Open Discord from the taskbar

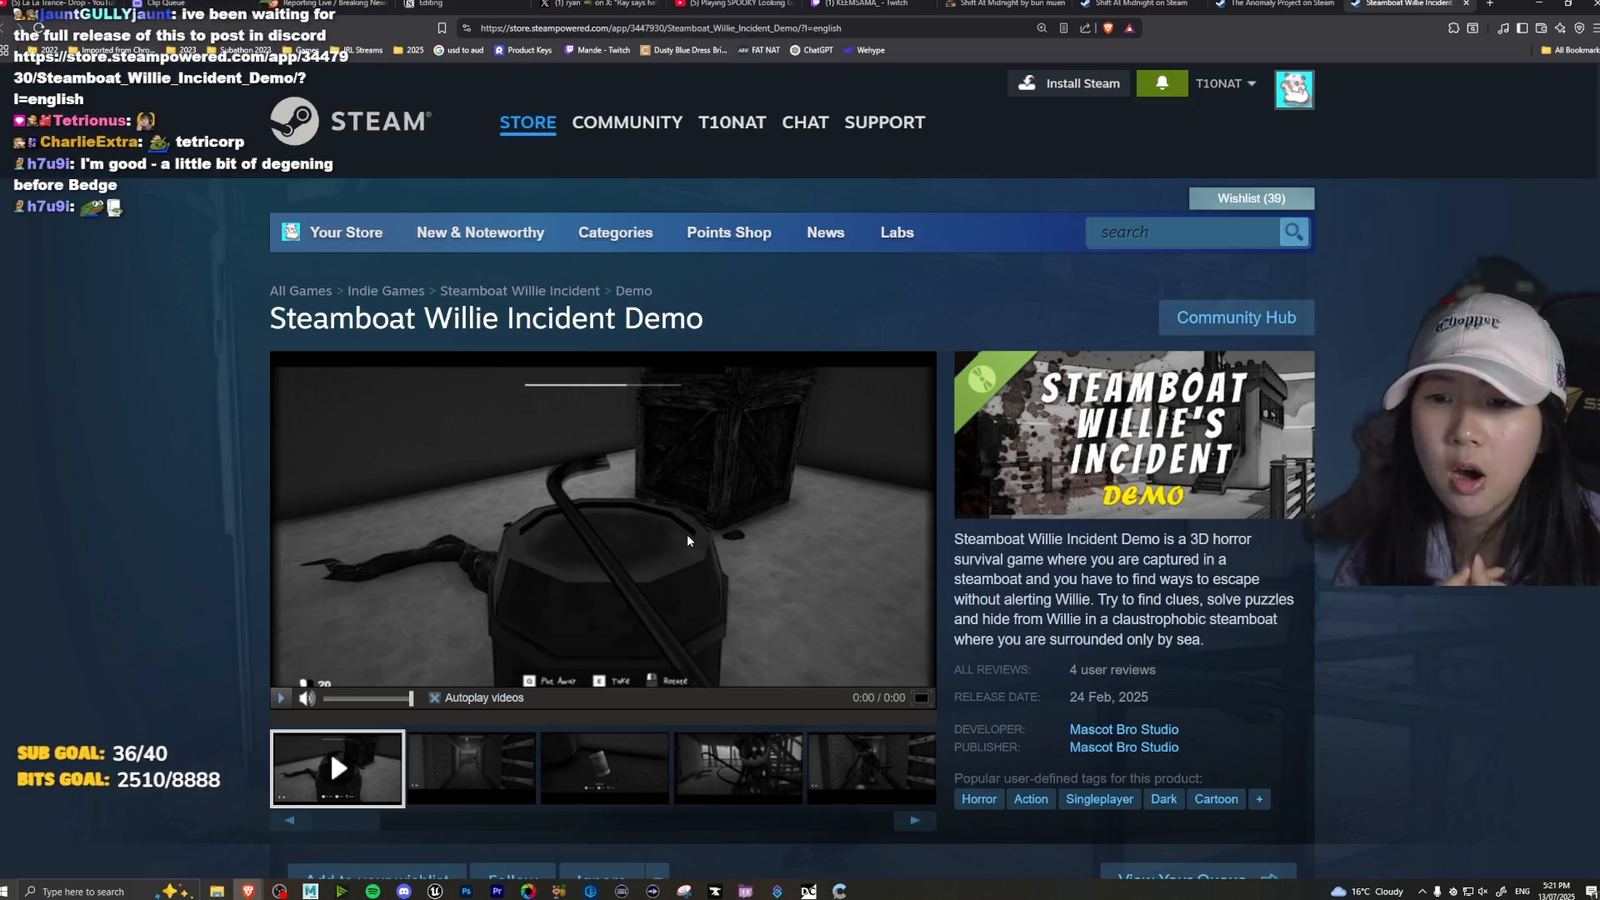404,891
